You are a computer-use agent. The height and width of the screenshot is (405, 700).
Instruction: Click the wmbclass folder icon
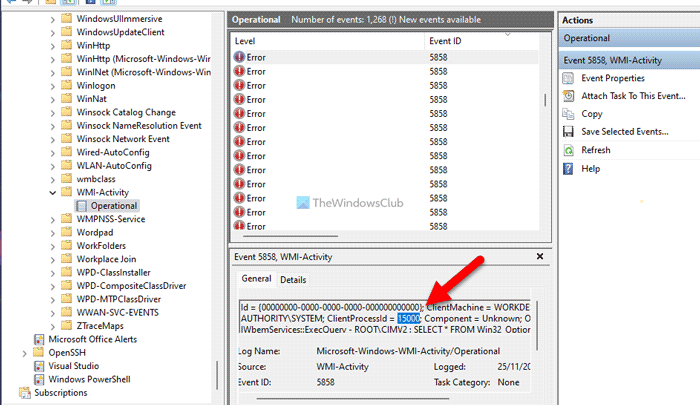[67, 178]
